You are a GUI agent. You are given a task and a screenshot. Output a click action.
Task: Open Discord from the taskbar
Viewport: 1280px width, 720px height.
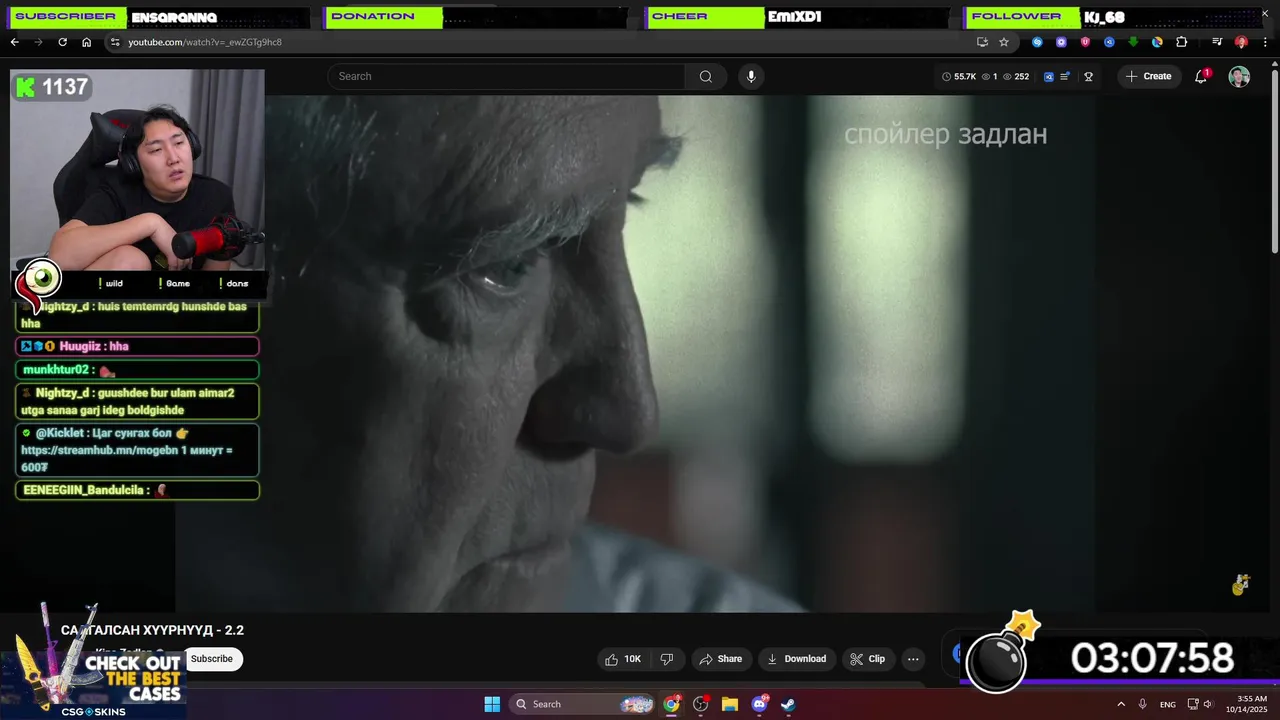[x=759, y=704]
